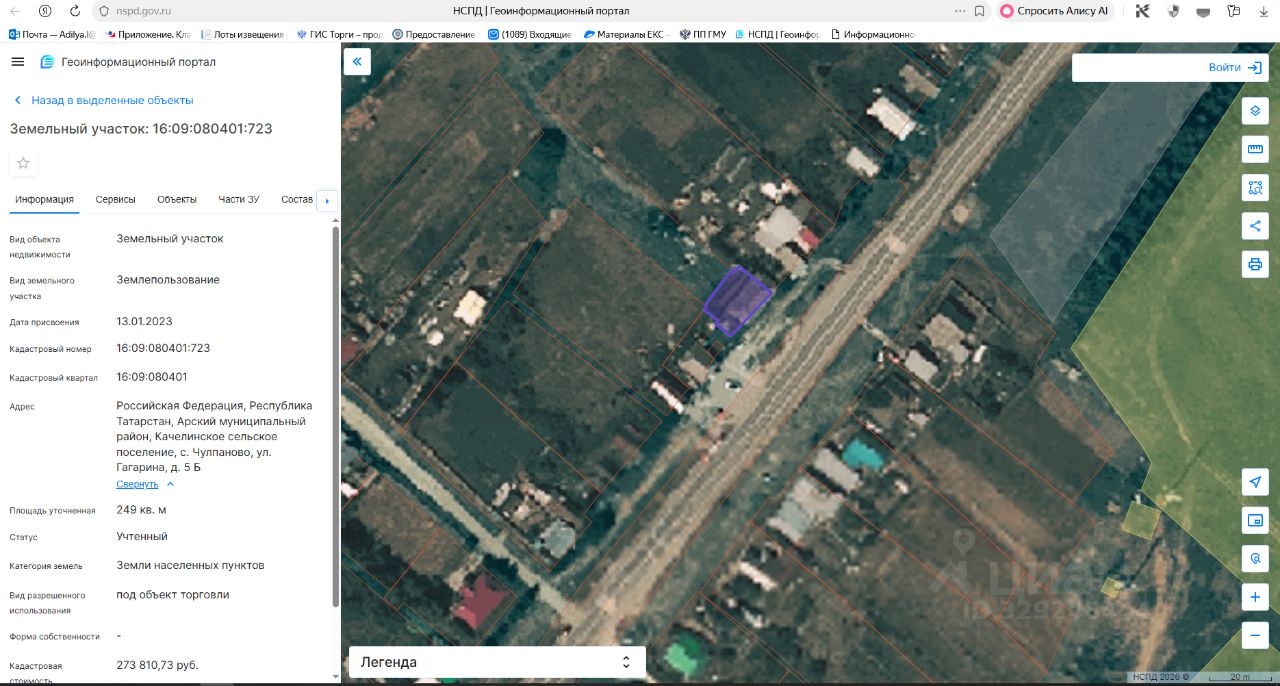This screenshot has width=1280, height=686.
Task: Open the Состав tab
Action: [297, 199]
